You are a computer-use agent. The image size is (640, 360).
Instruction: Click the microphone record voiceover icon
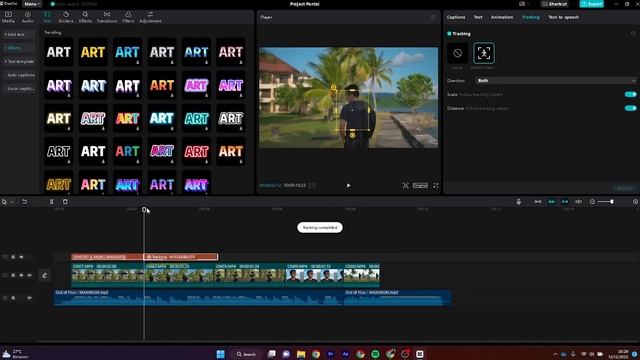[x=518, y=202]
